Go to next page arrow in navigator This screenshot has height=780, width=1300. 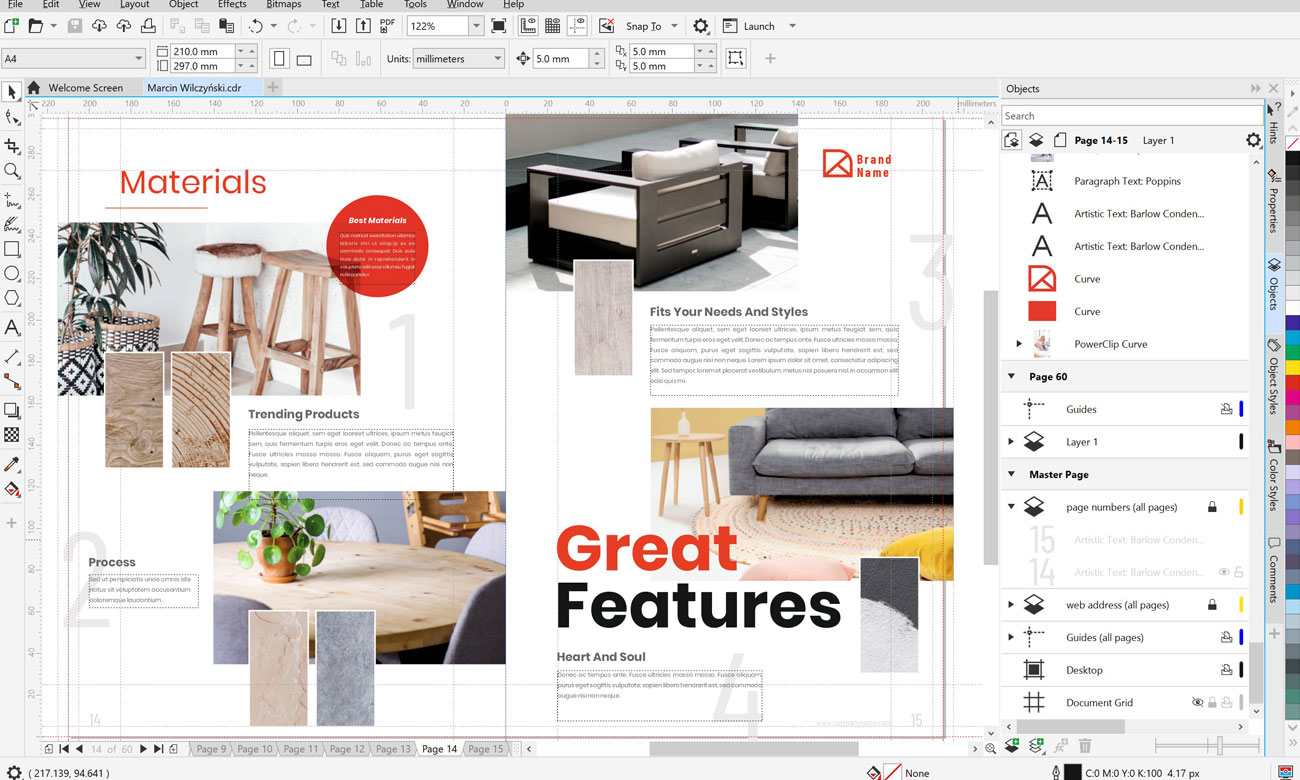(x=143, y=749)
